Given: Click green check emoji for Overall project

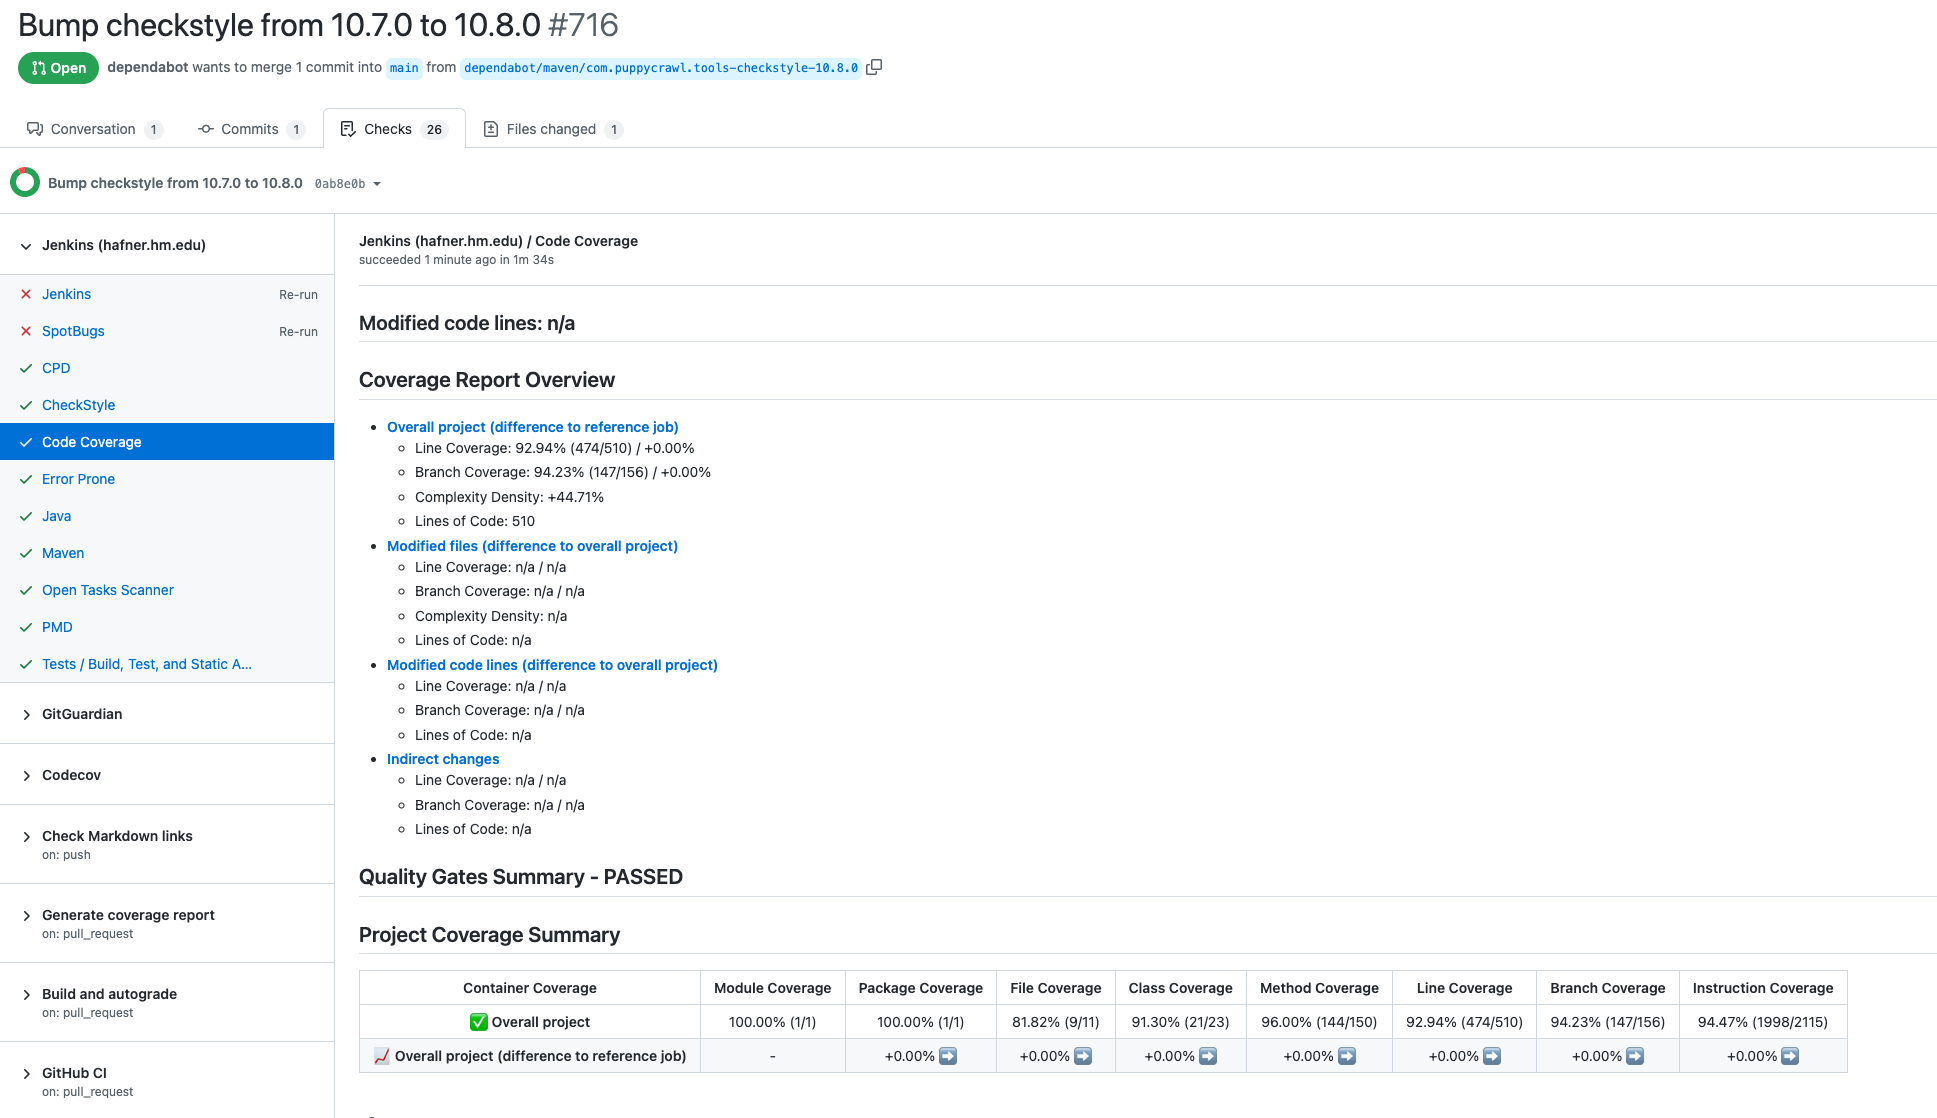Looking at the screenshot, I should coord(479,1022).
